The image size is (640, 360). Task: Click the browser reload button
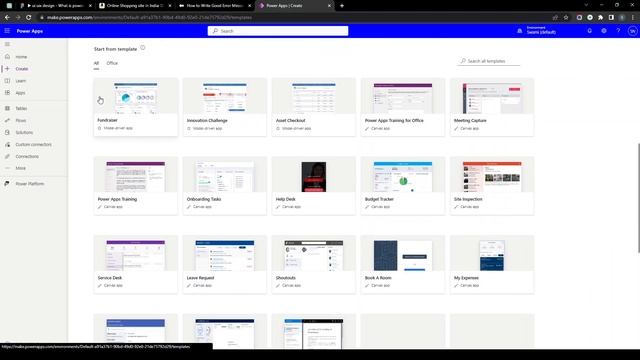coord(29,18)
